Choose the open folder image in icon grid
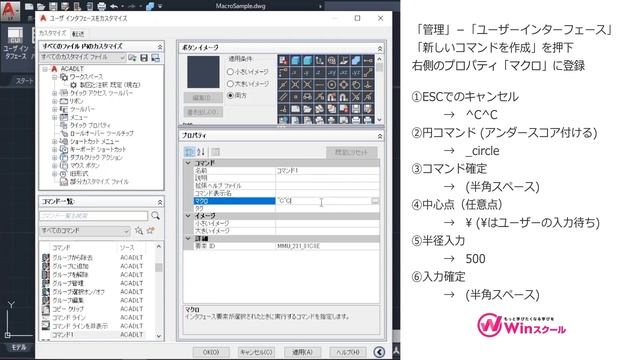The height and width of the screenshot is (360, 640). click(x=307, y=109)
